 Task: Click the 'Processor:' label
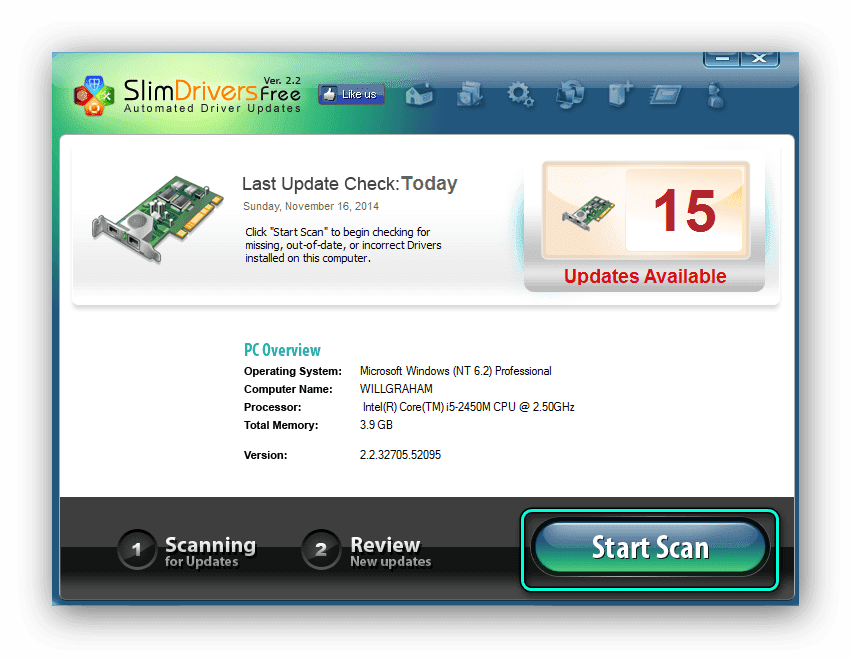272,407
